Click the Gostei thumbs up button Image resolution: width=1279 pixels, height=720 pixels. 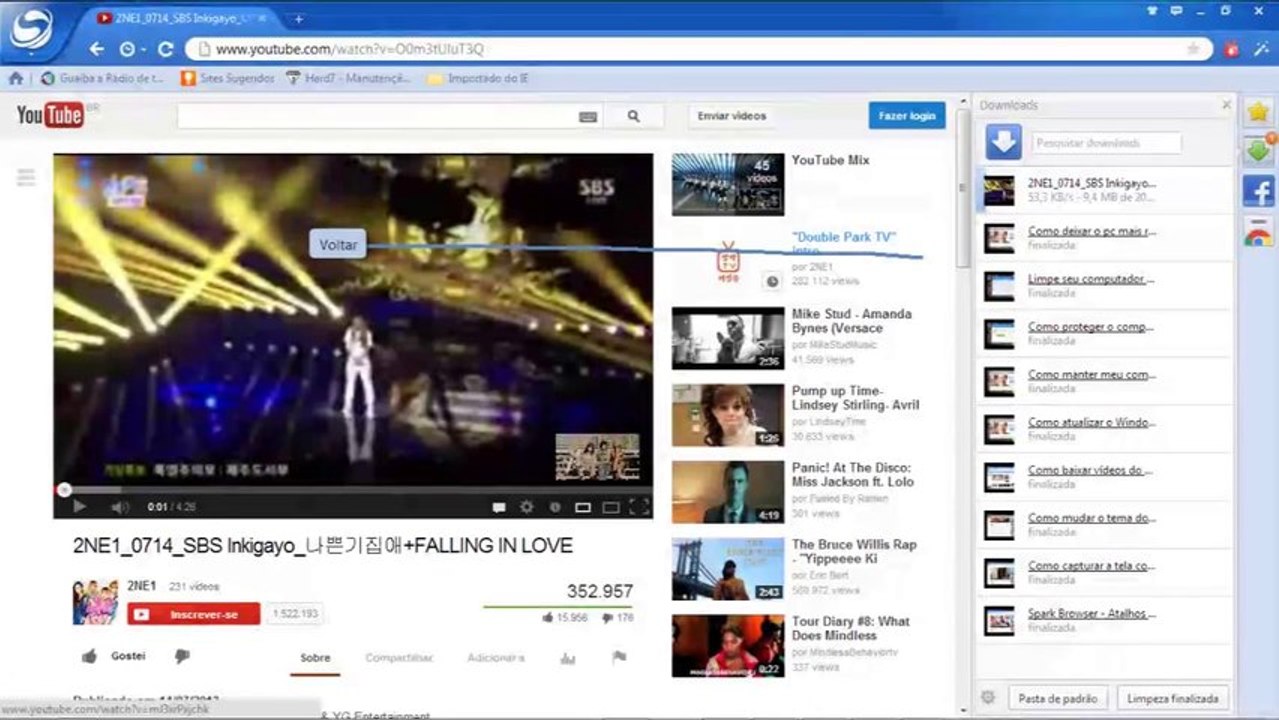coord(113,656)
